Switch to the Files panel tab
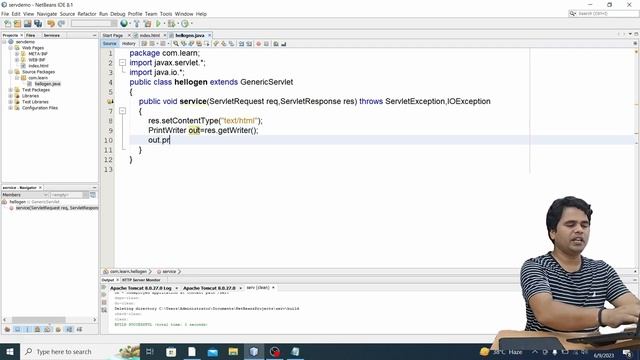Viewport: 640px width, 360px height. (31, 36)
